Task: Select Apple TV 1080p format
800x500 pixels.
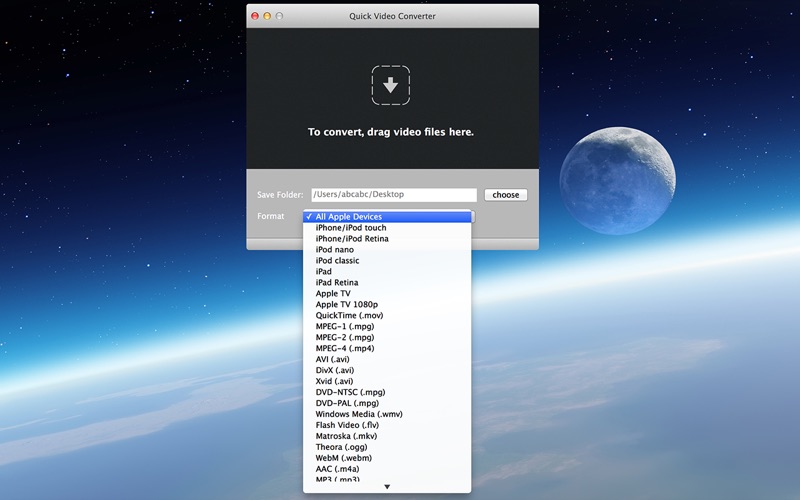Action: click(x=387, y=305)
